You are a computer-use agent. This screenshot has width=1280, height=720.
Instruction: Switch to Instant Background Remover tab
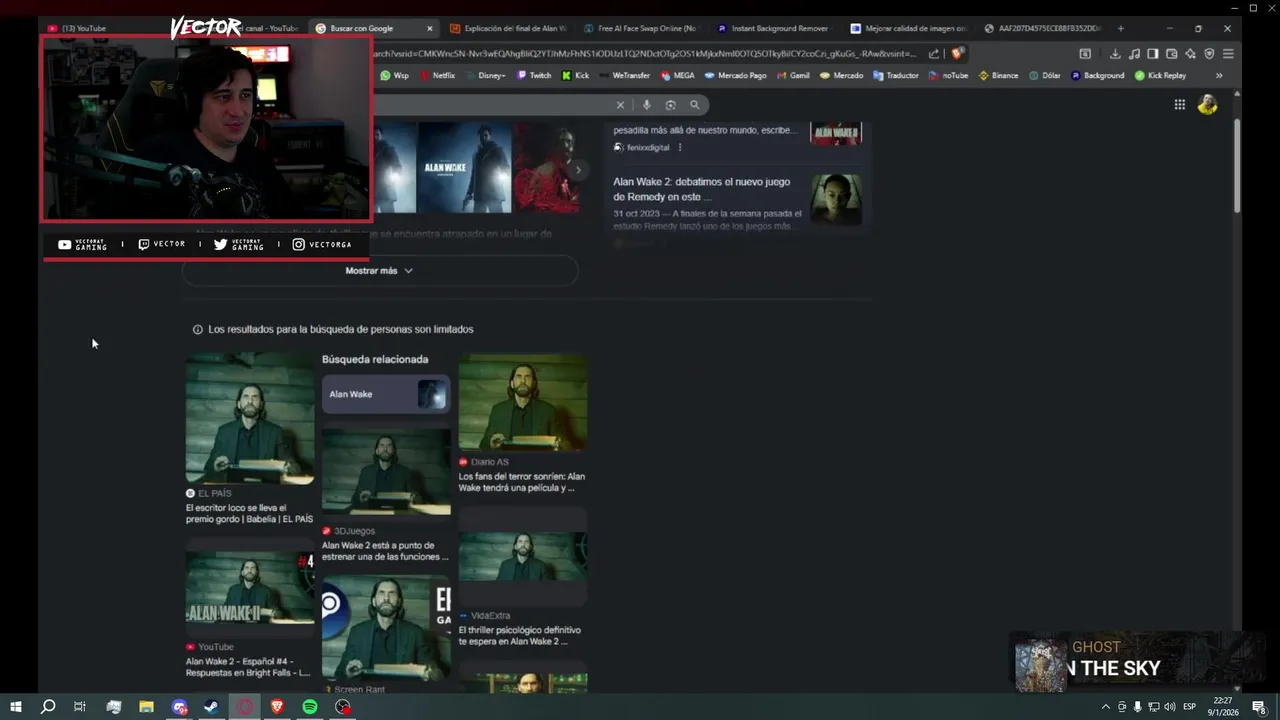(x=773, y=28)
